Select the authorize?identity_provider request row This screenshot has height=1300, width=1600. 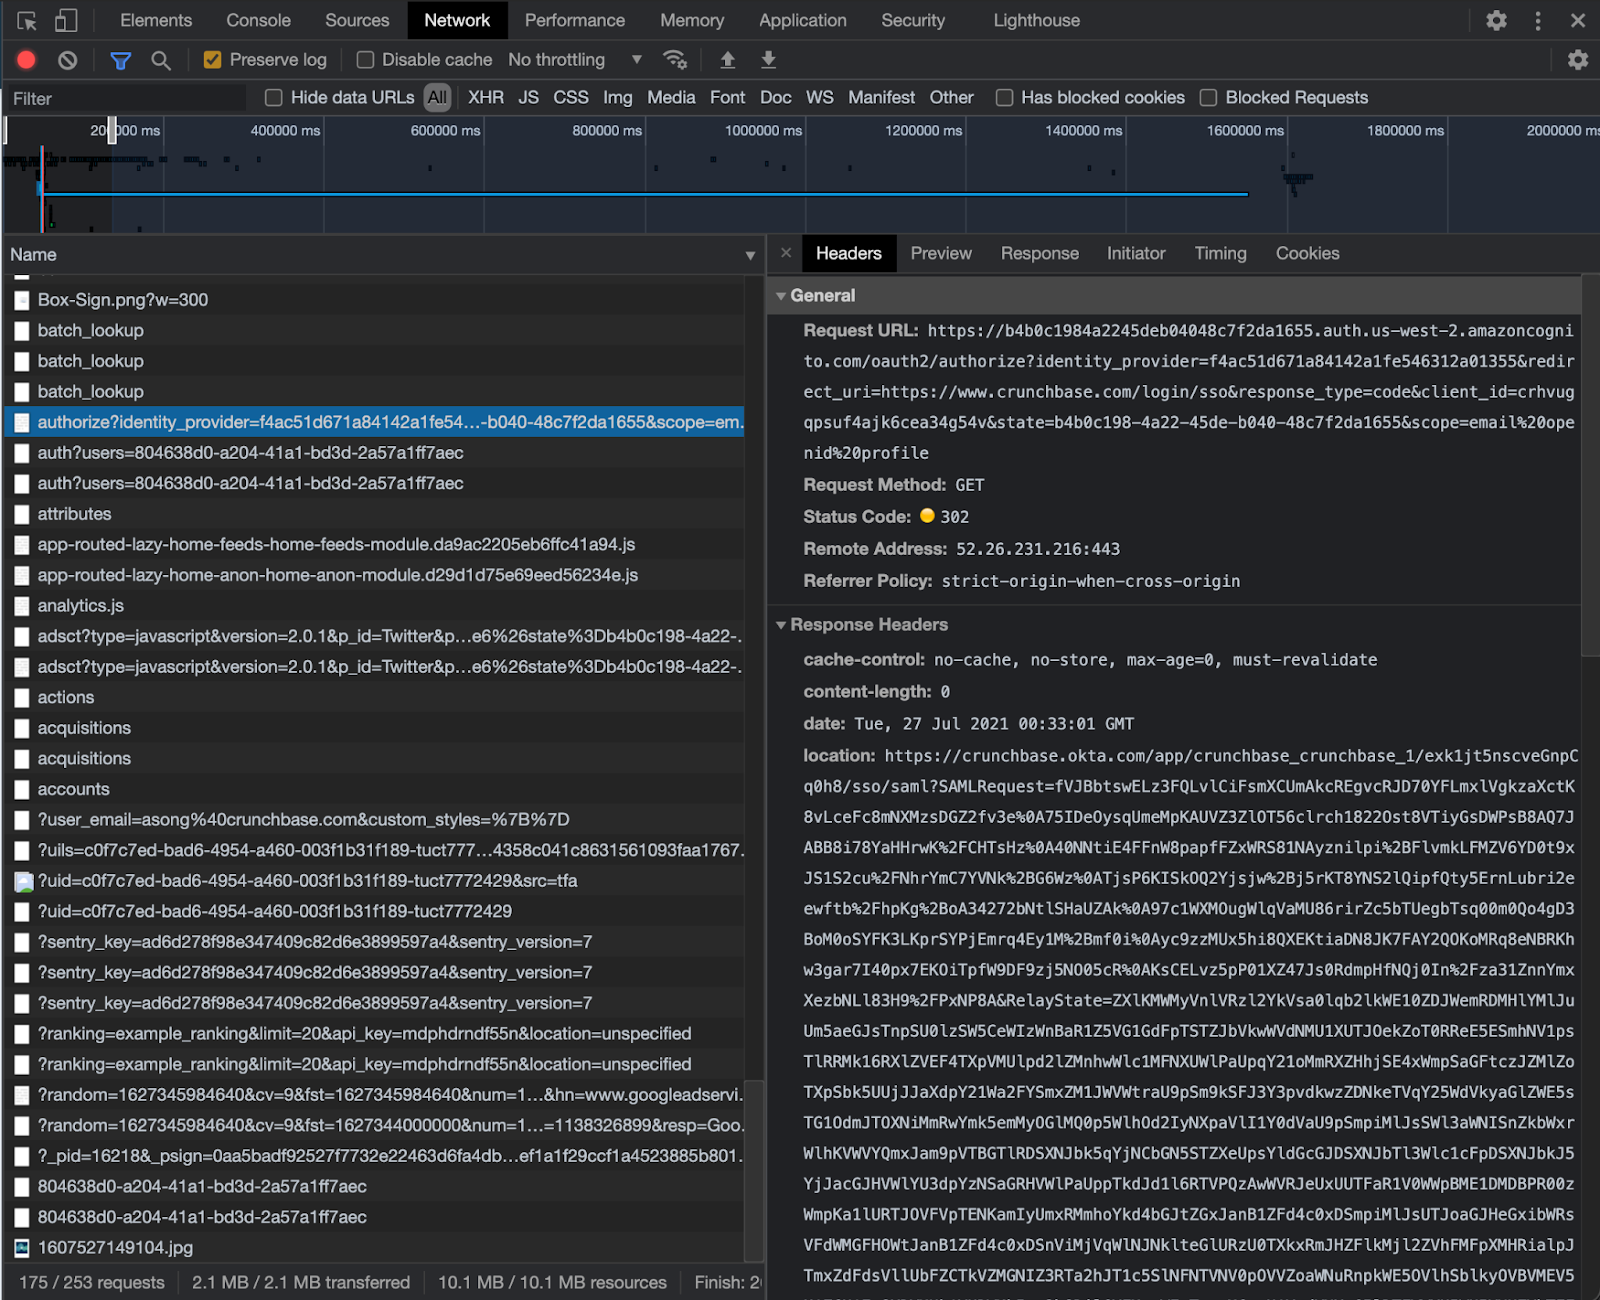tap(375, 422)
